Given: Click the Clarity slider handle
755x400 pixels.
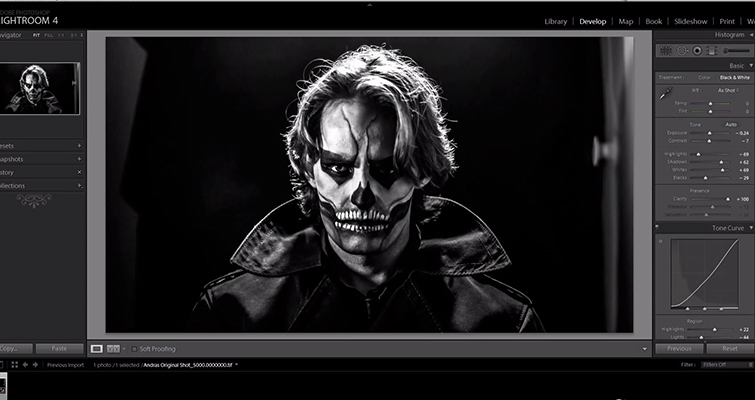Looking at the screenshot, I should (x=728, y=199).
